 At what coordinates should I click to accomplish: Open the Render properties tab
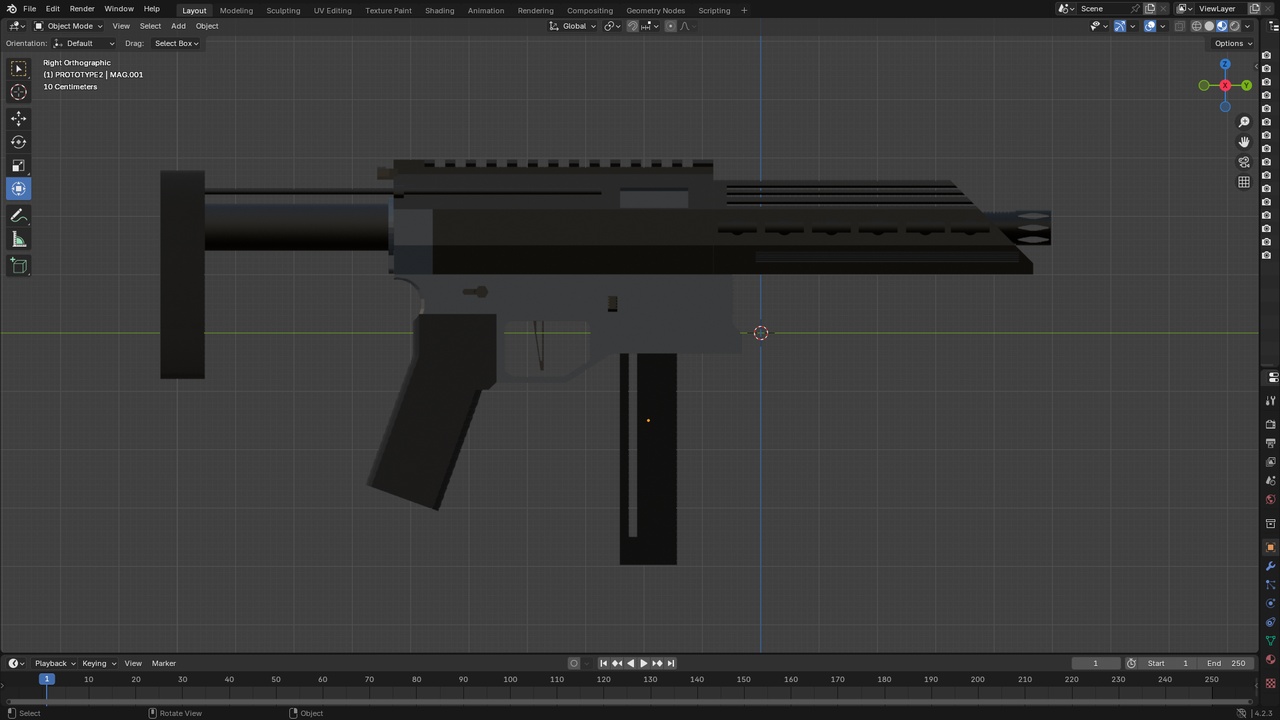click(x=1271, y=424)
